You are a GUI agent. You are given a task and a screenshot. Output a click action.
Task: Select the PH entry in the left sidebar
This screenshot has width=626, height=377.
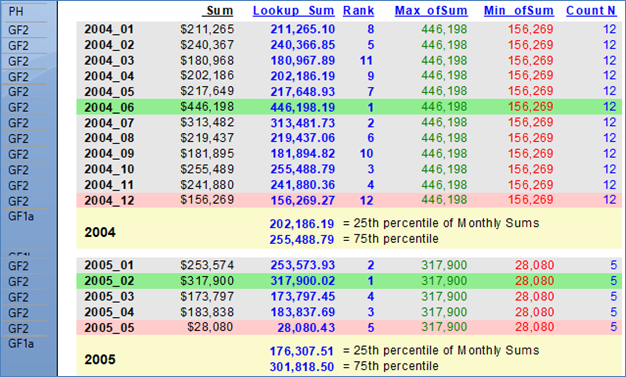(16, 12)
